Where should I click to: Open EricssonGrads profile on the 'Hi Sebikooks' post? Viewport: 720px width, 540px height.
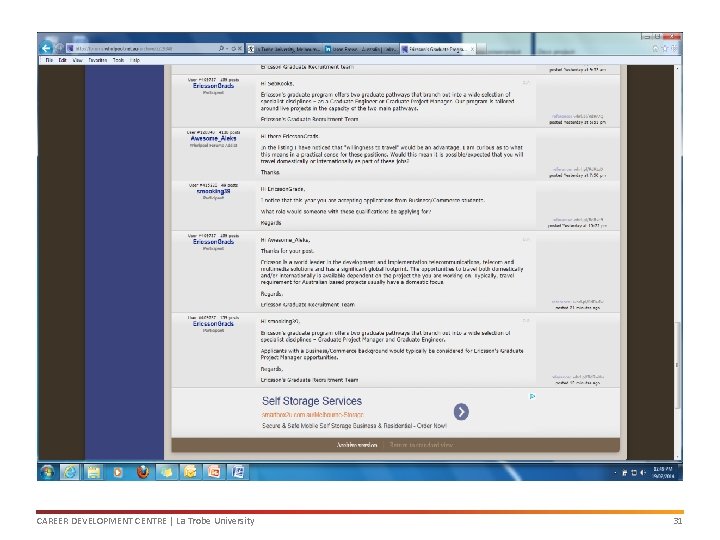pyautogui.click(x=214, y=86)
